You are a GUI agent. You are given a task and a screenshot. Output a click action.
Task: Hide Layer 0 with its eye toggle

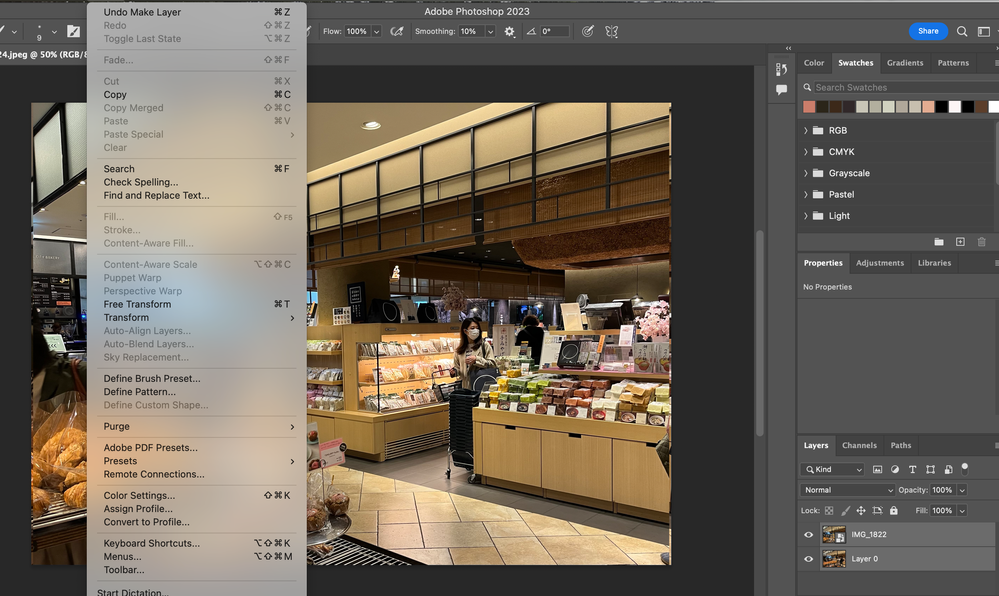pyautogui.click(x=808, y=559)
